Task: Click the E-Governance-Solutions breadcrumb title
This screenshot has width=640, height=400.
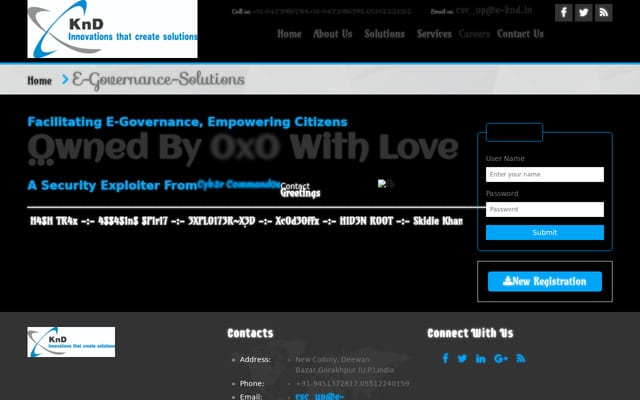Action: tap(158, 80)
